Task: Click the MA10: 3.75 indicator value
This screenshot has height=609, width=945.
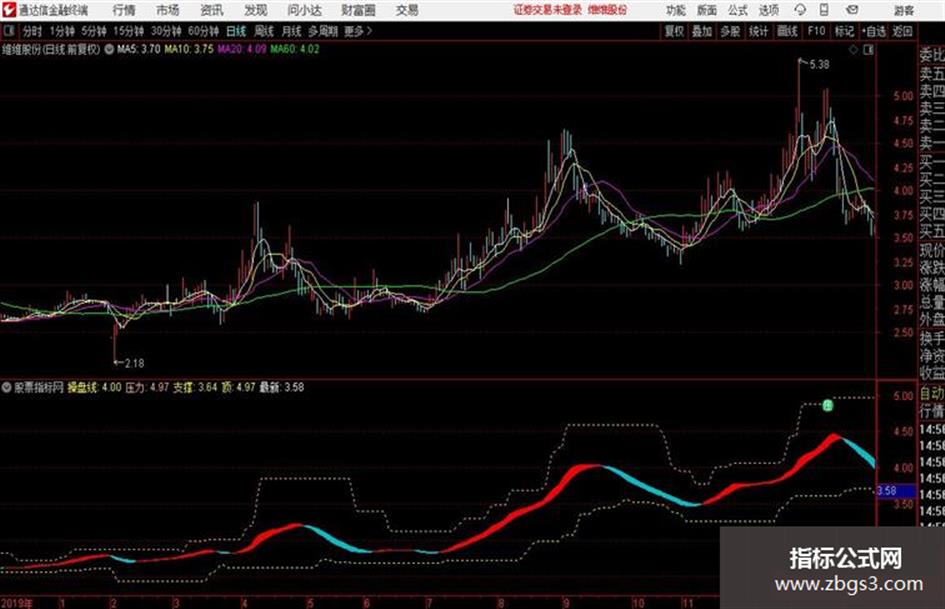Action: click(x=189, y=49)
